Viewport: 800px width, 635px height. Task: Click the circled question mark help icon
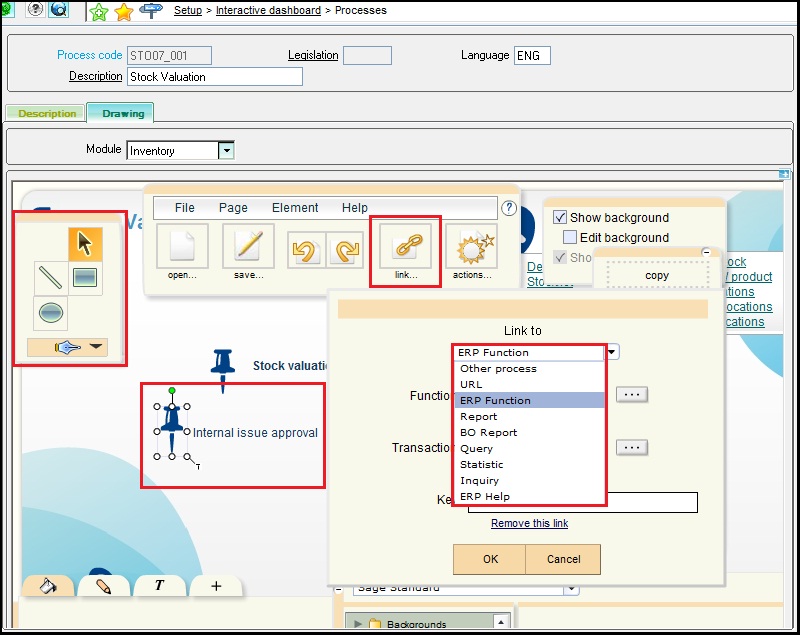pos(509,208)
